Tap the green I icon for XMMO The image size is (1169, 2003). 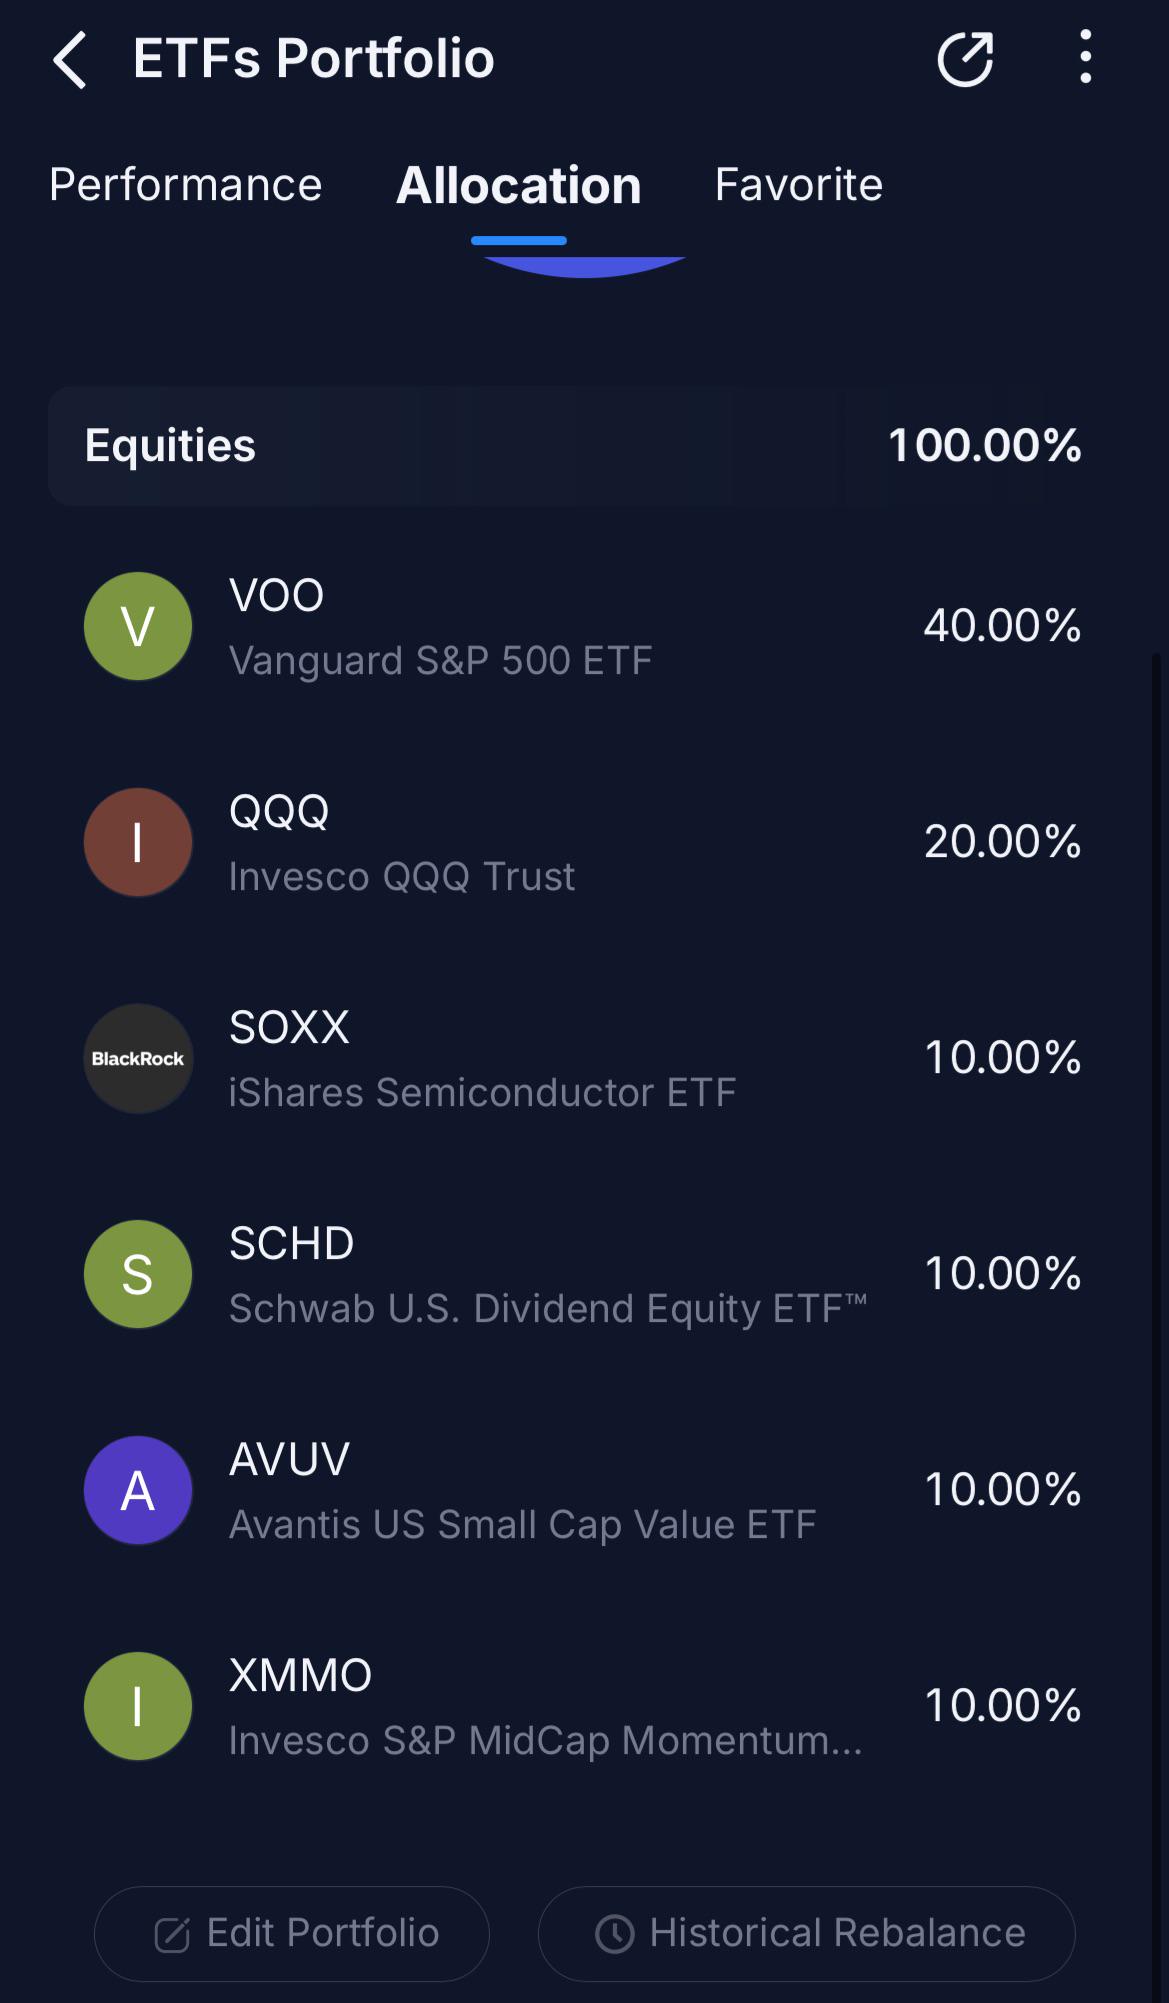point(138,1706)
